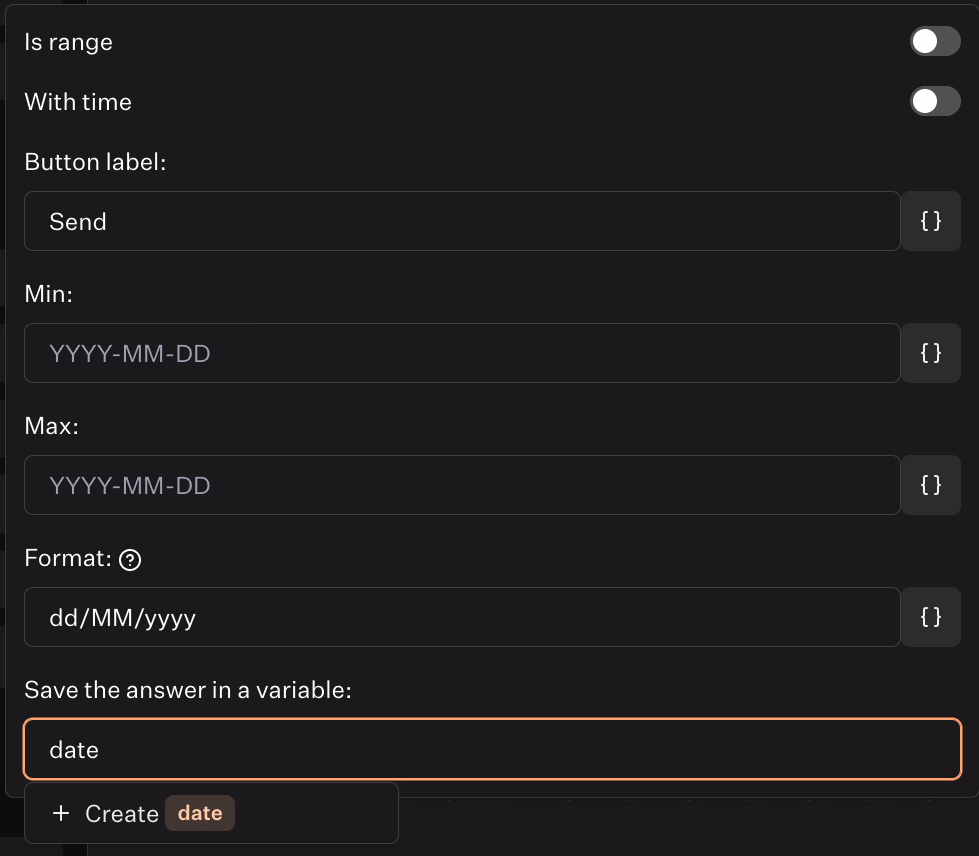979x856 pixels.
Task: Focus the Max date input field
Action: point(462,485)
